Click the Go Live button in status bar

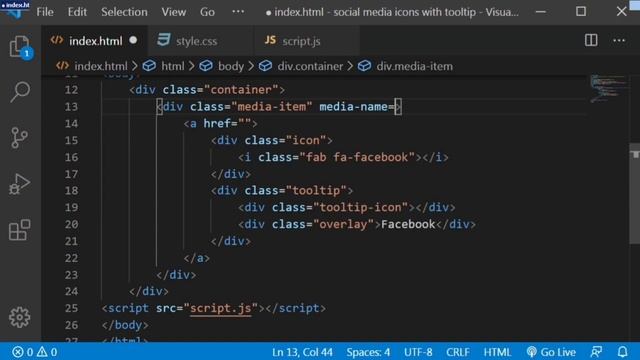[x=551, y=352]
